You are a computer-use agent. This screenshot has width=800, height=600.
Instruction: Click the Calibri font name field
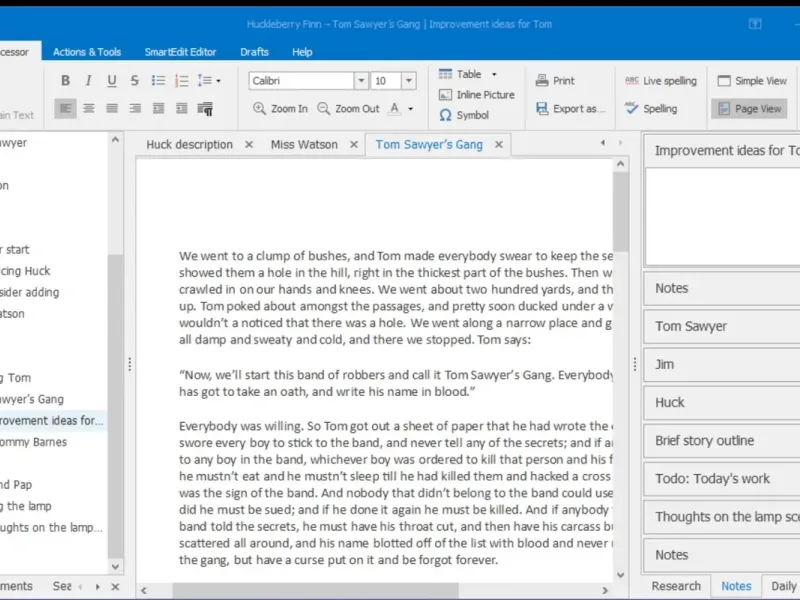click(302, 81)
